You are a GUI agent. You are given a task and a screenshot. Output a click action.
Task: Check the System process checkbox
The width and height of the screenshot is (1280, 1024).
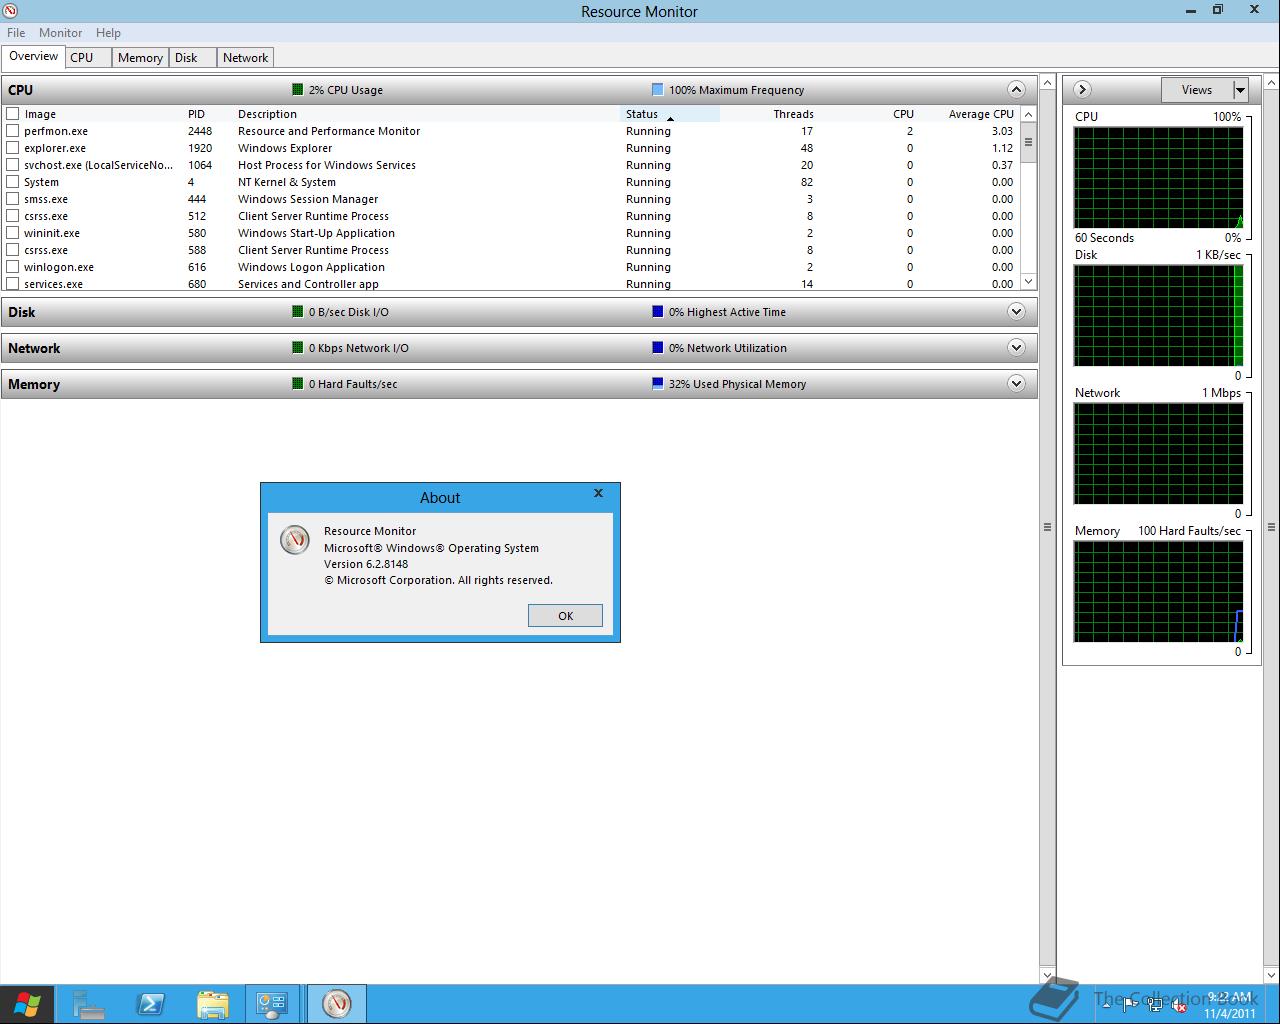pos(13,182)
